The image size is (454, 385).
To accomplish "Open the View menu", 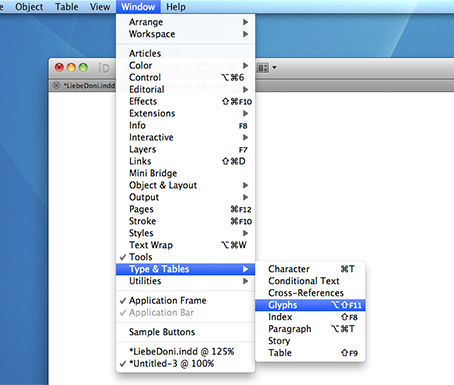I will (x=100, y=7).
